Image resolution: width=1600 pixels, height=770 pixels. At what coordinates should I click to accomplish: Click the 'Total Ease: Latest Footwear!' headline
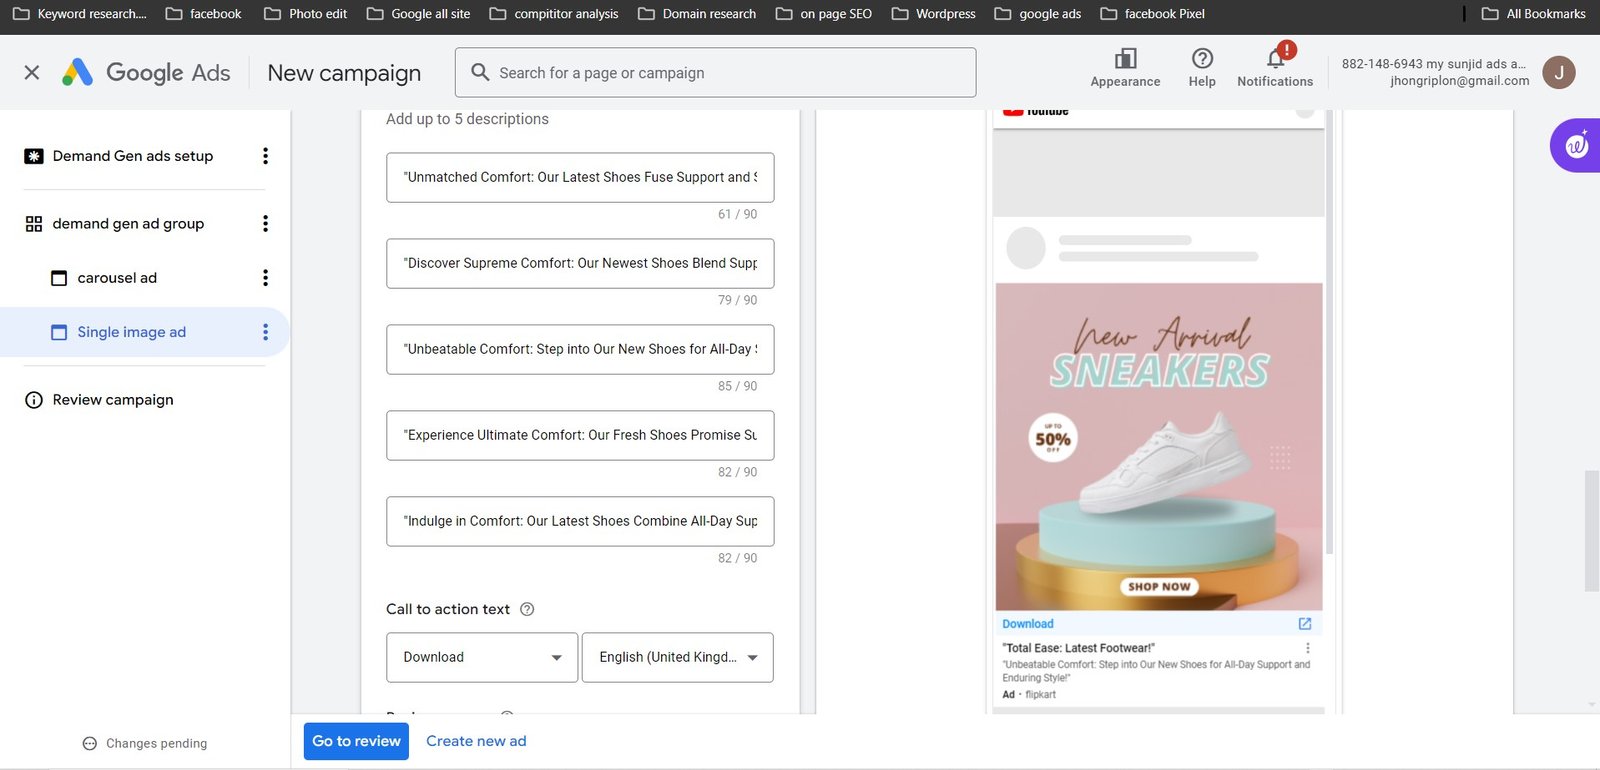pos(1079,648)
